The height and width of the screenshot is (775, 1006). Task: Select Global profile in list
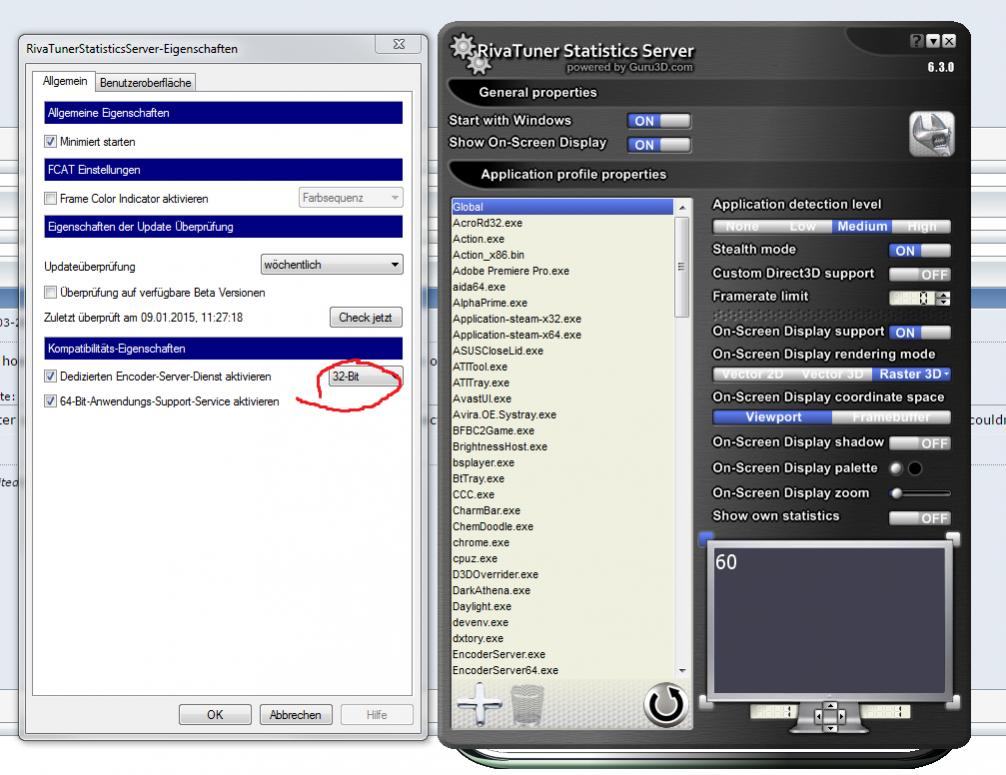point(562,207)
